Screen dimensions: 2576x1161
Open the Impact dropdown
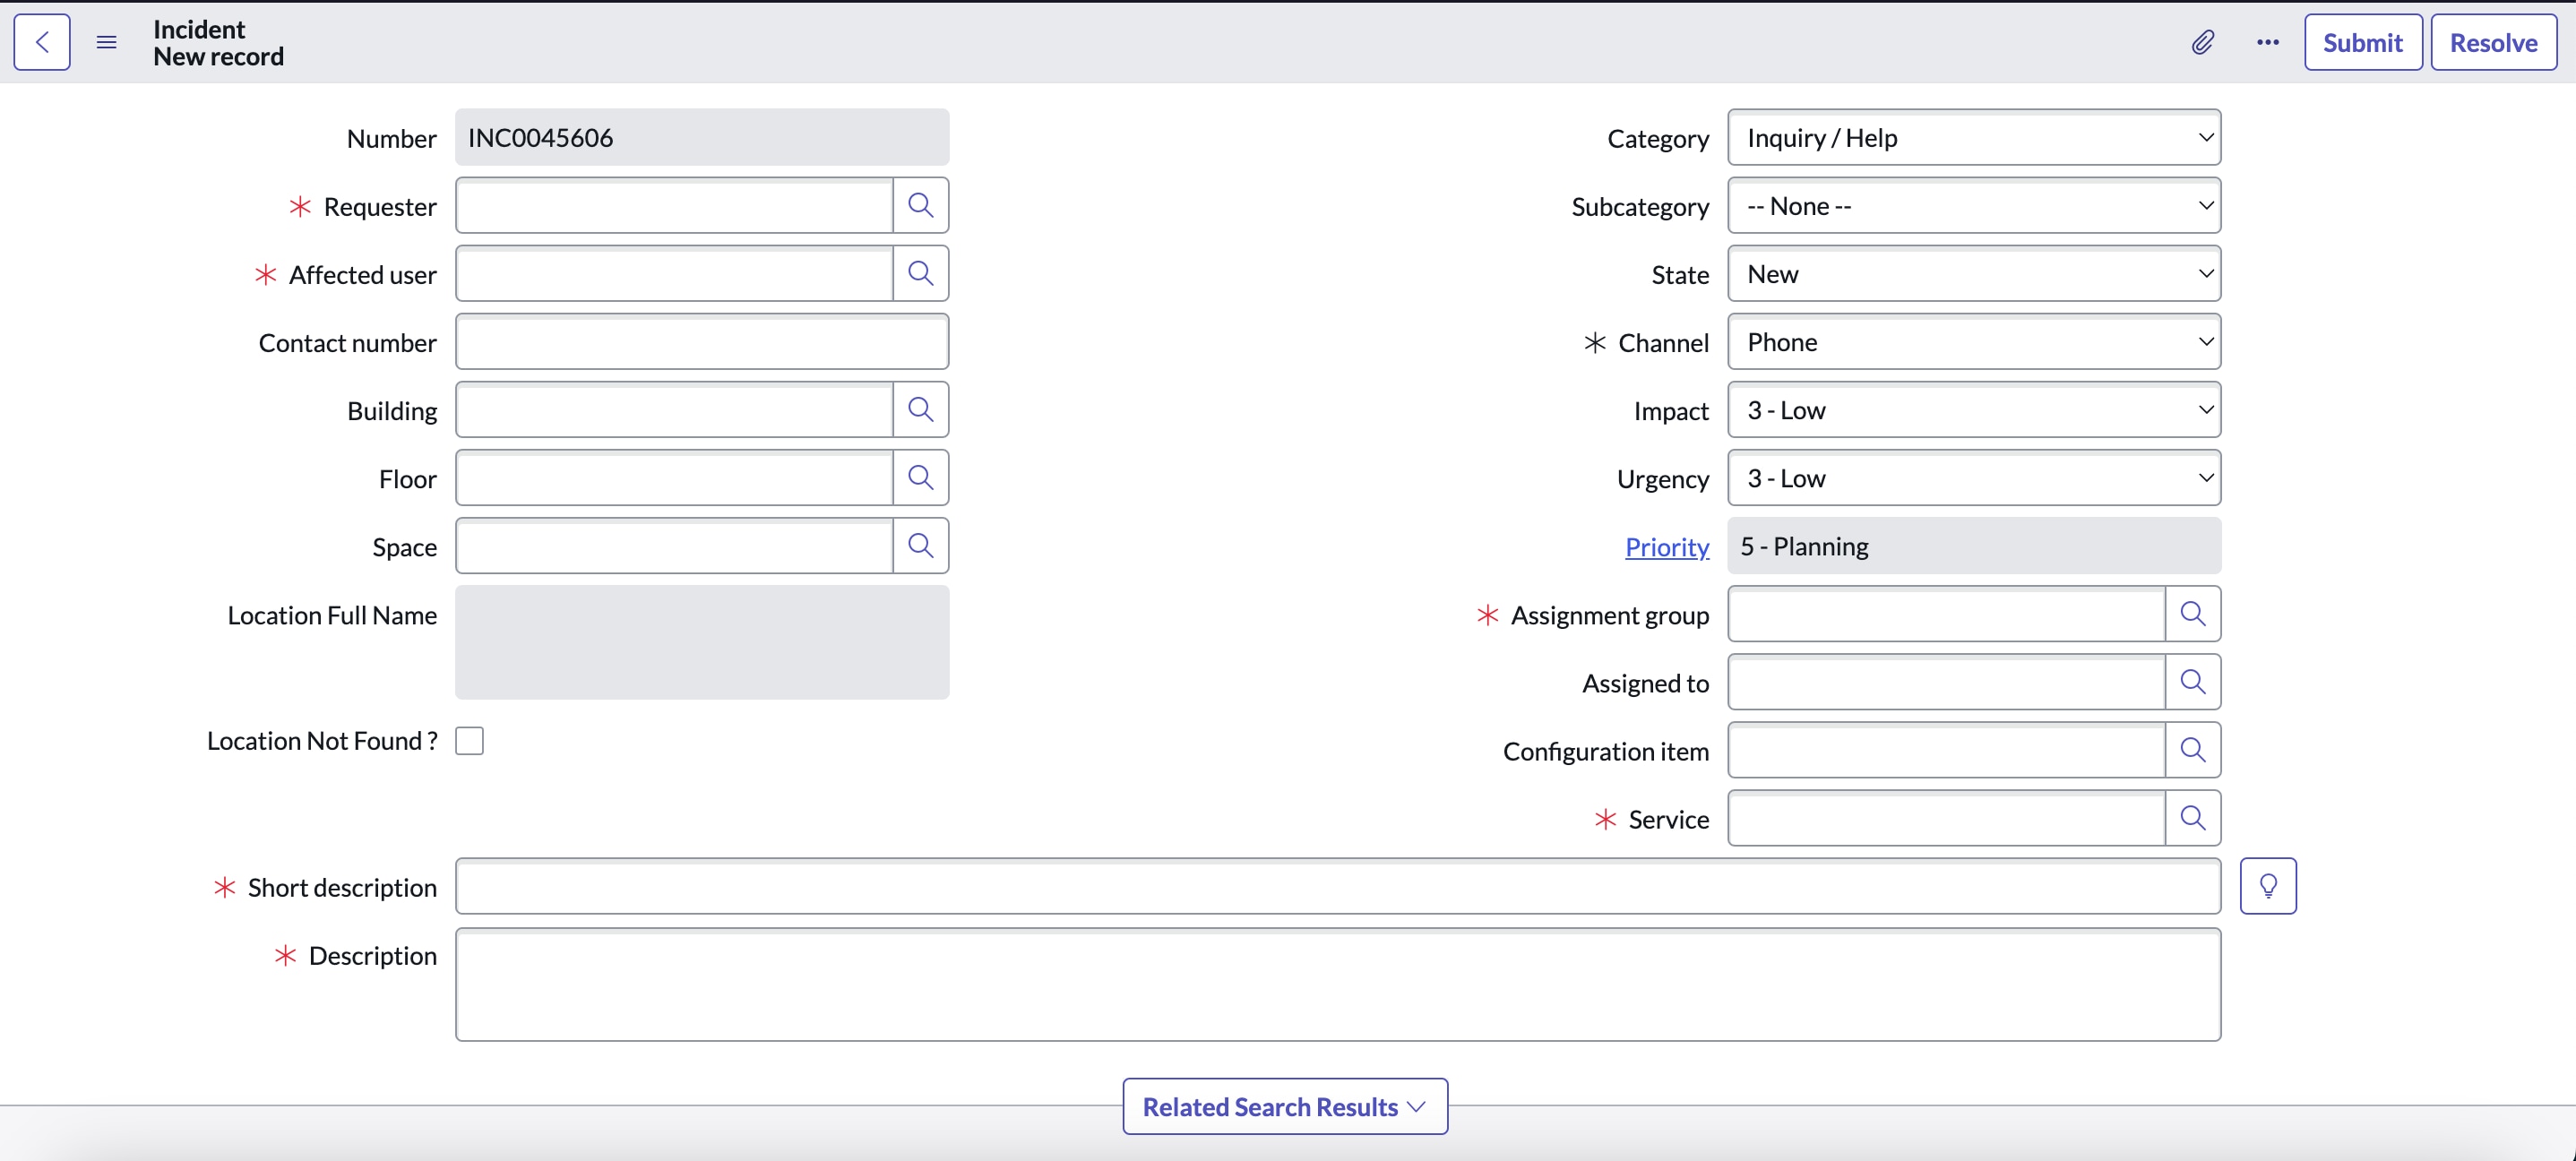[1974, 410]
